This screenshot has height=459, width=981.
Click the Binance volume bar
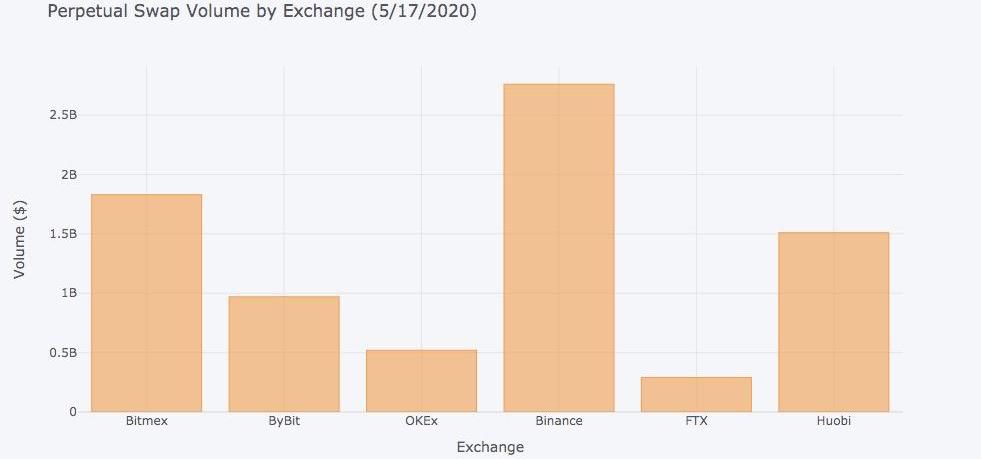[559, 248]
